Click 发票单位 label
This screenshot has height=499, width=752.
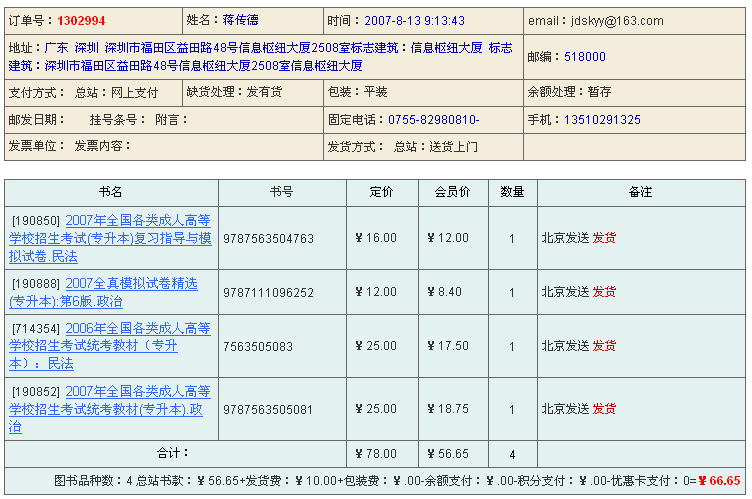(36, 146)
